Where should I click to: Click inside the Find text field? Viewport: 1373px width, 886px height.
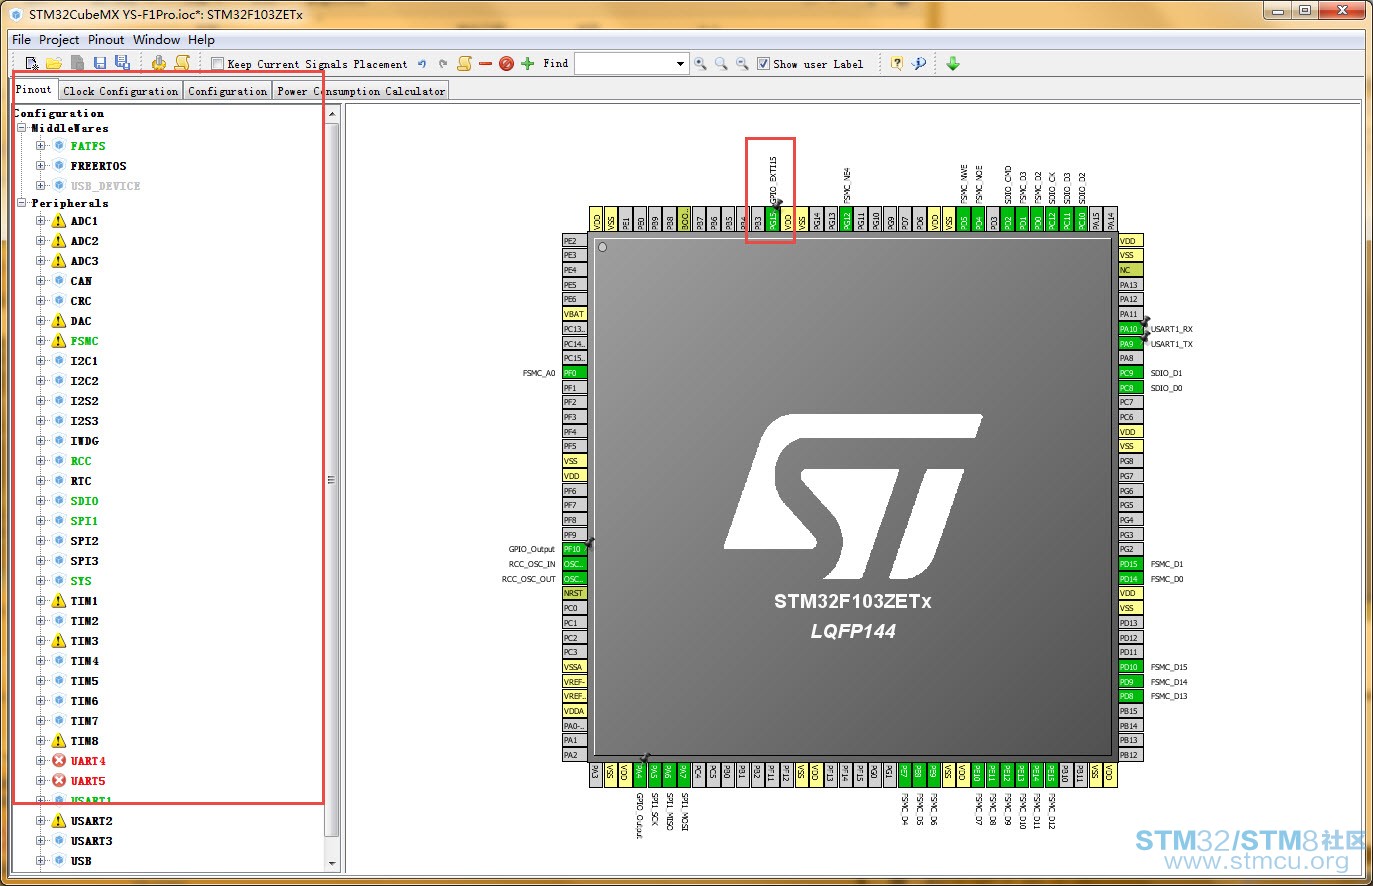624,64
